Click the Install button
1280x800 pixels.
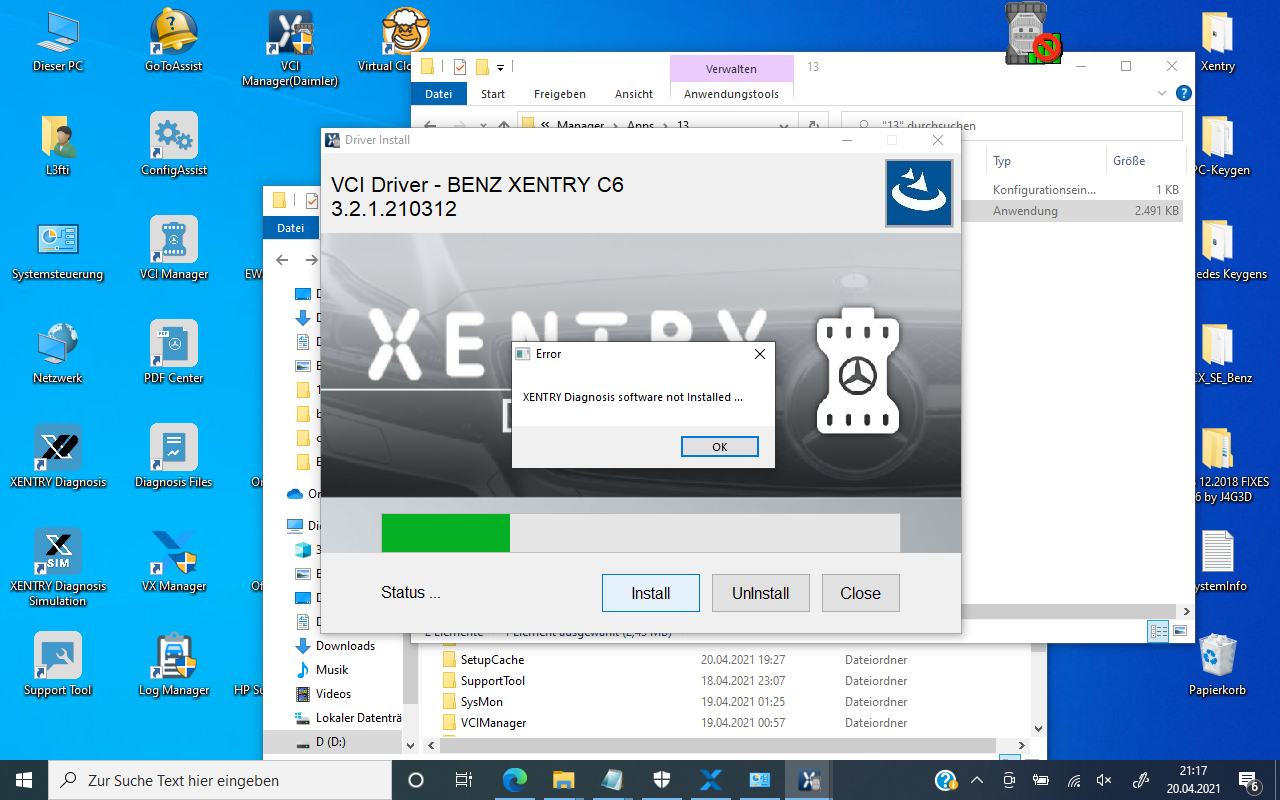pos(650,593)
